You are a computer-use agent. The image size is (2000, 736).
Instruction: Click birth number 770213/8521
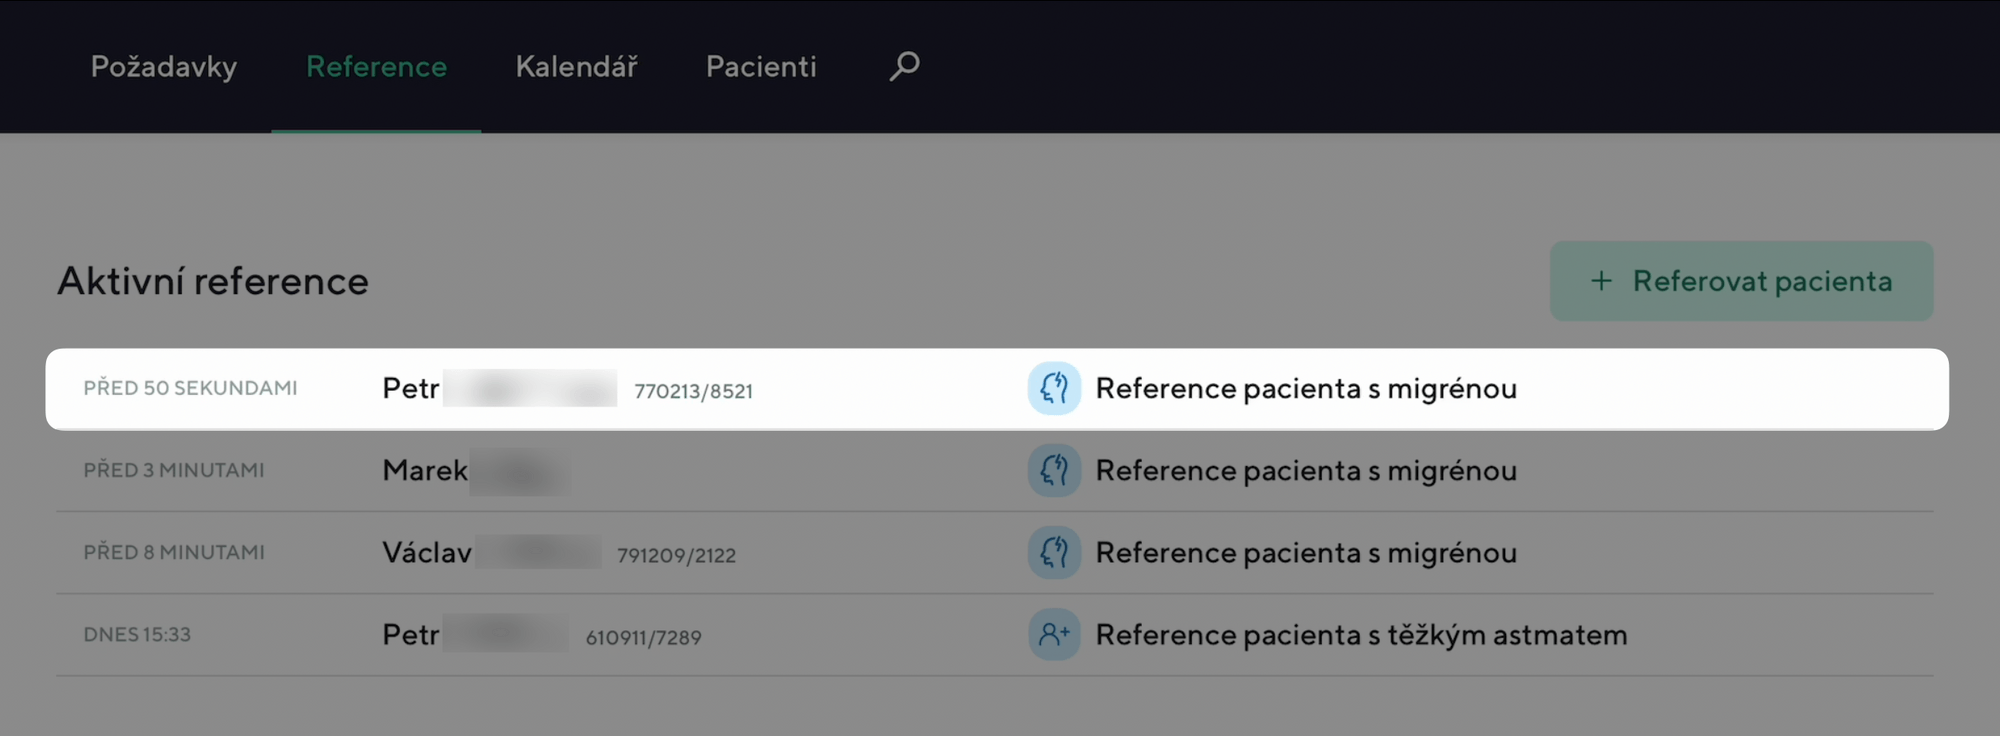coord(693,391)
